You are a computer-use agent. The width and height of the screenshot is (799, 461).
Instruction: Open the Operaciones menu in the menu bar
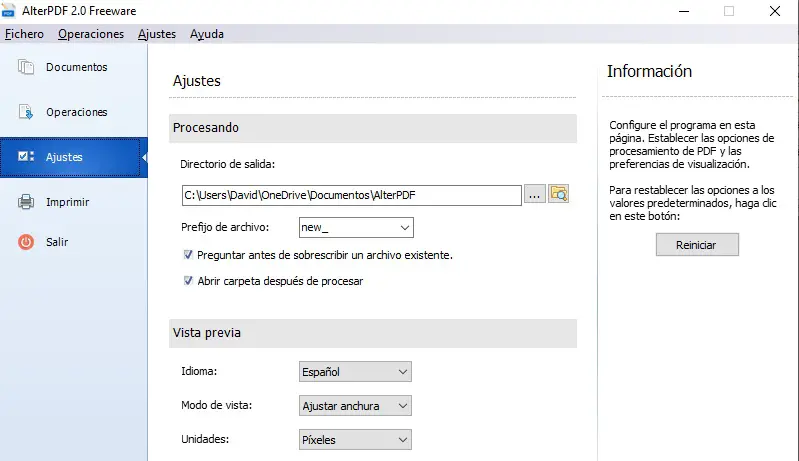click(x=91, y=34)
